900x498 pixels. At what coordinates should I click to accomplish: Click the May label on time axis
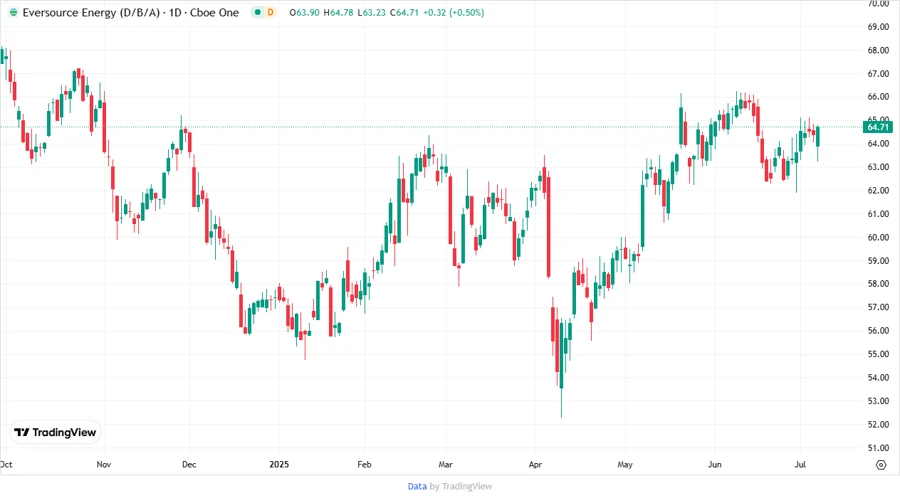pos(625,464)
